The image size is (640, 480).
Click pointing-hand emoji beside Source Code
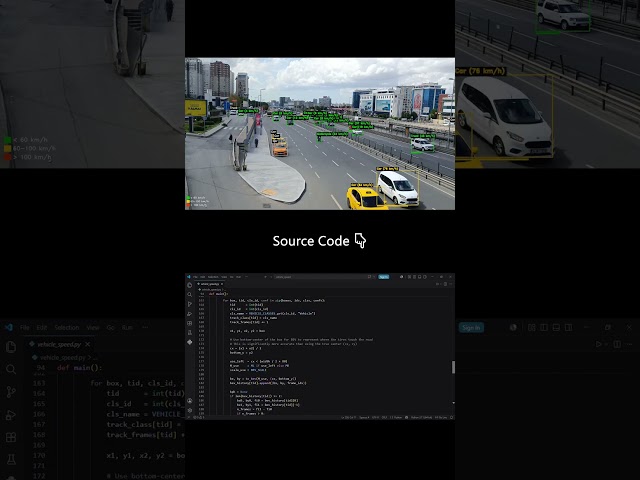click(360, 241)
